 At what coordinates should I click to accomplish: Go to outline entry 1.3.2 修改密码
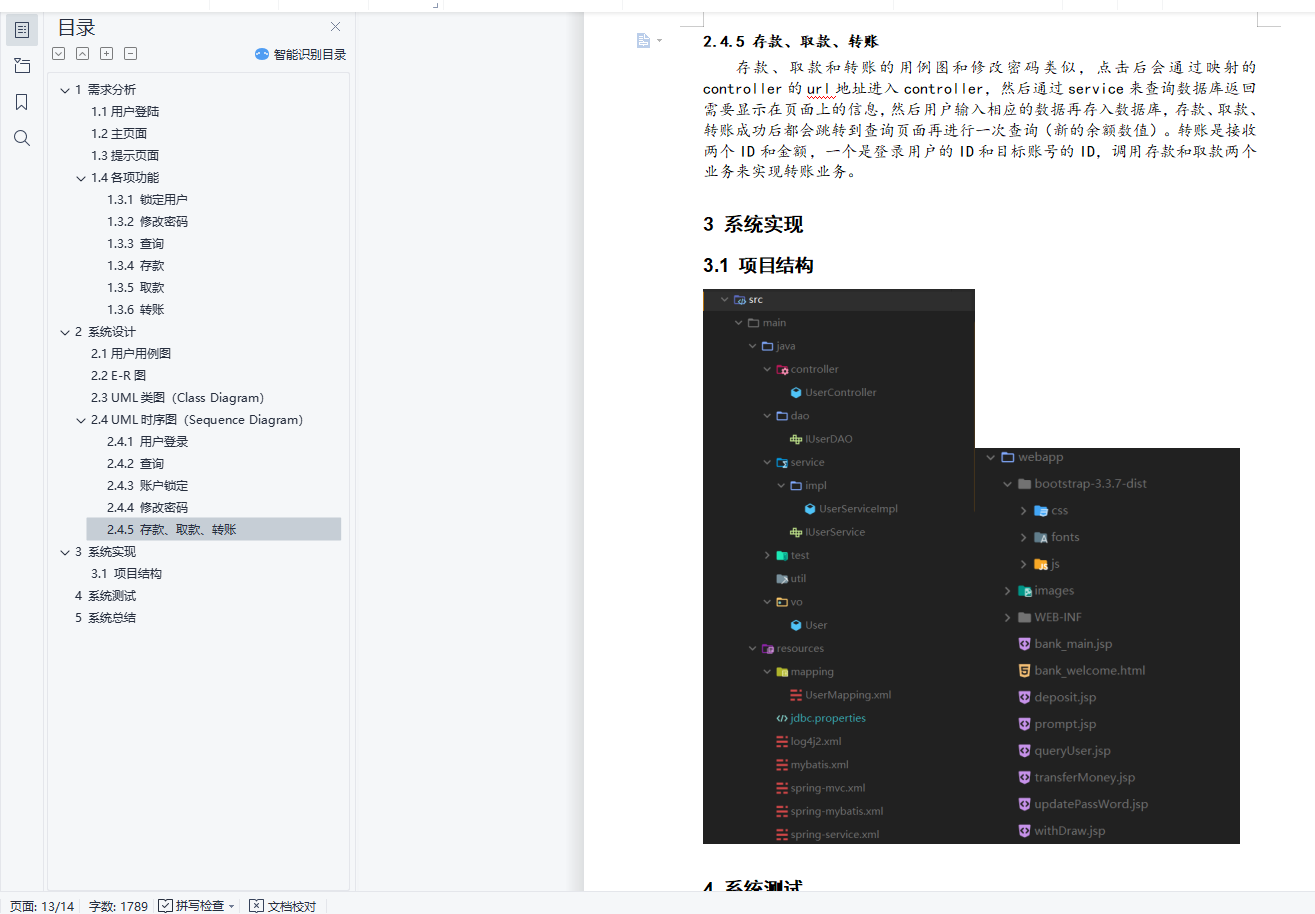pos(147,221)
